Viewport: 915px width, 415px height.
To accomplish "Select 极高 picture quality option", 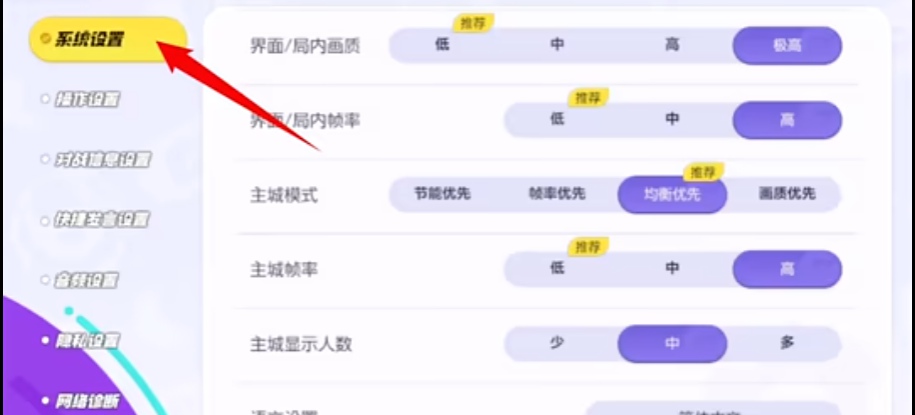I will point(787,46).
